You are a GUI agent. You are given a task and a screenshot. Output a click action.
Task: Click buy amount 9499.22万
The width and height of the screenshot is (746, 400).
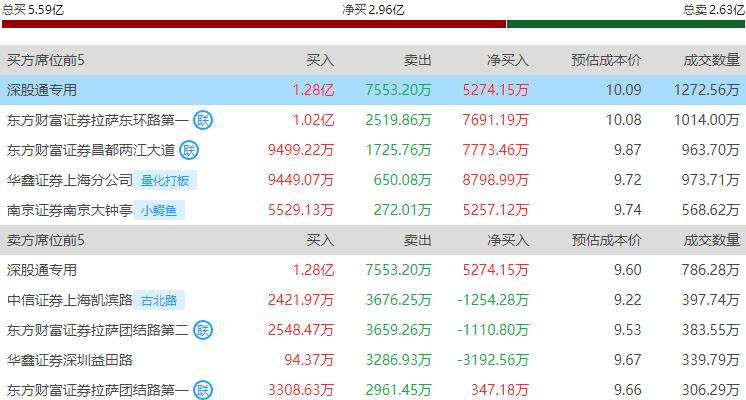[x=301, y=150]
